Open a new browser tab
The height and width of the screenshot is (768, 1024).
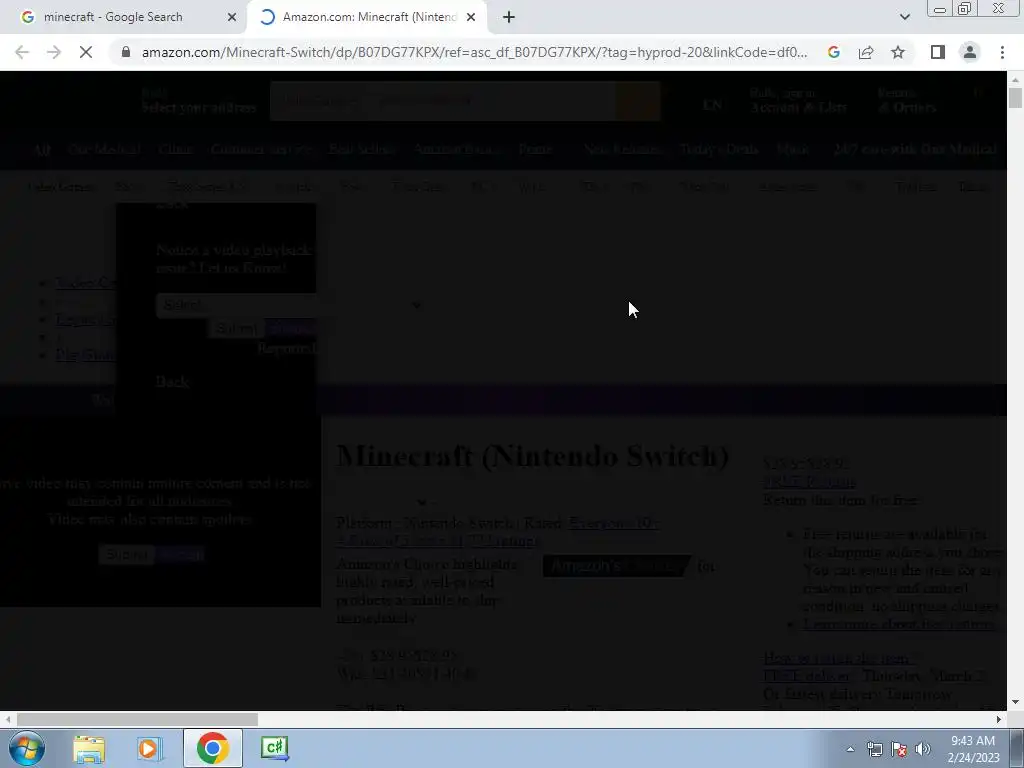click(509, 17)
